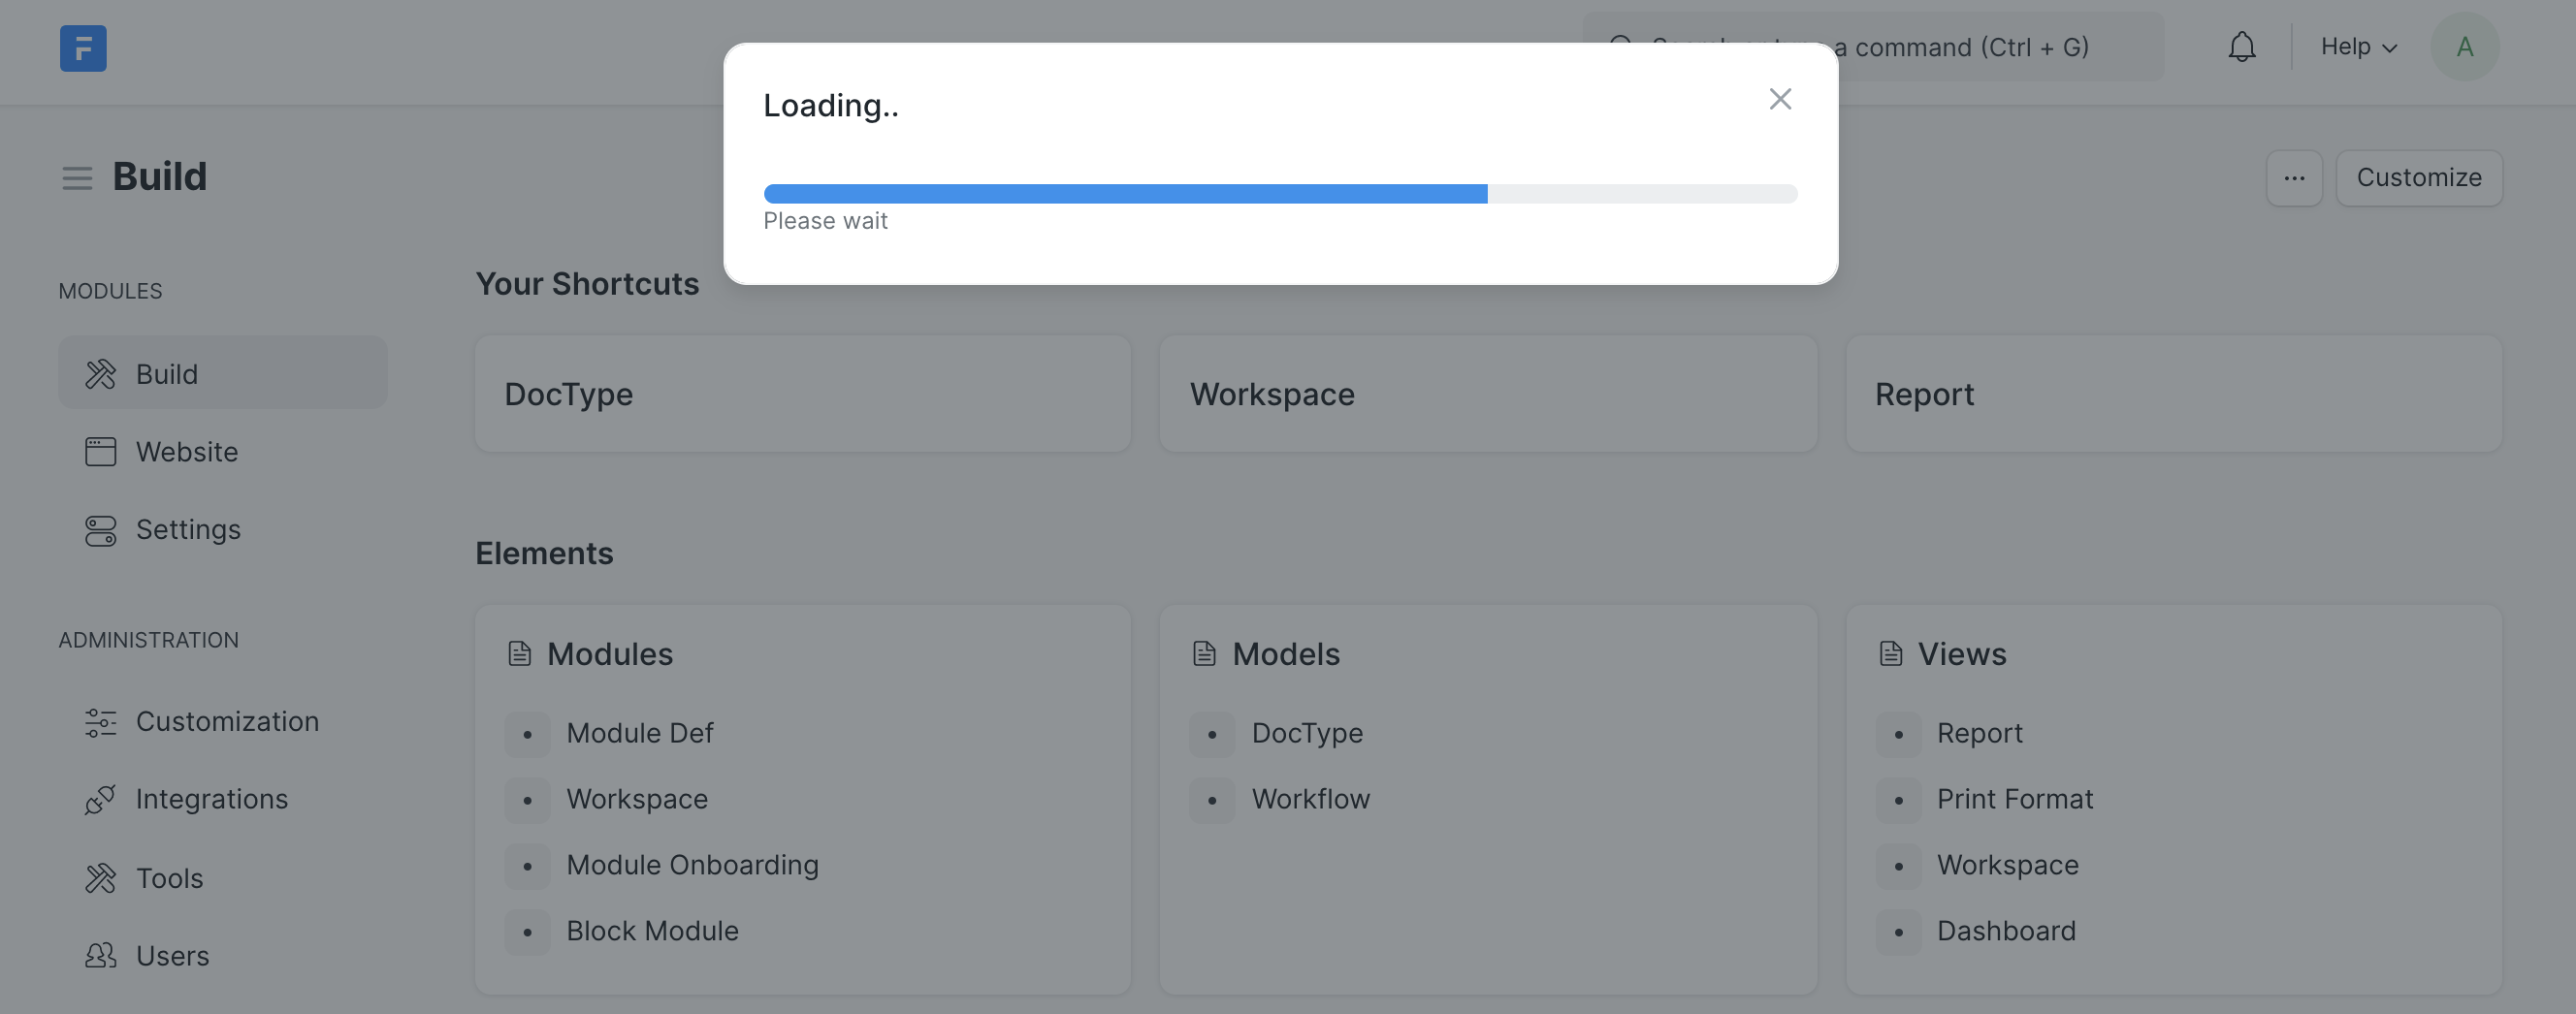Click the blue loading progress bar

1125,194
